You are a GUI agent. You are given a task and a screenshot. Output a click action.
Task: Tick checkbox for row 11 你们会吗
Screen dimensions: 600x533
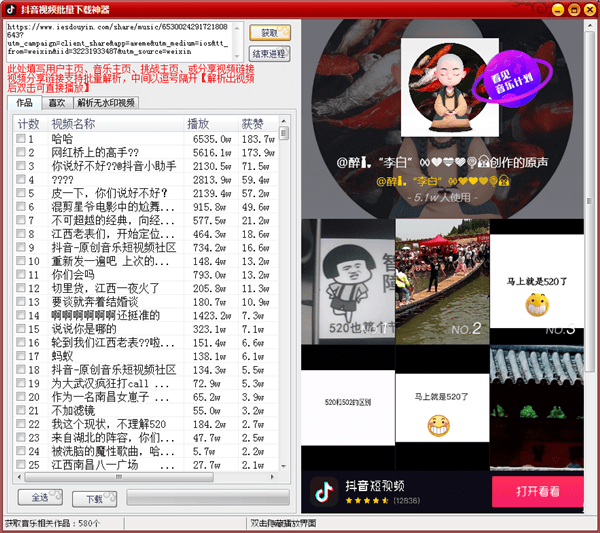pos(21,274)
